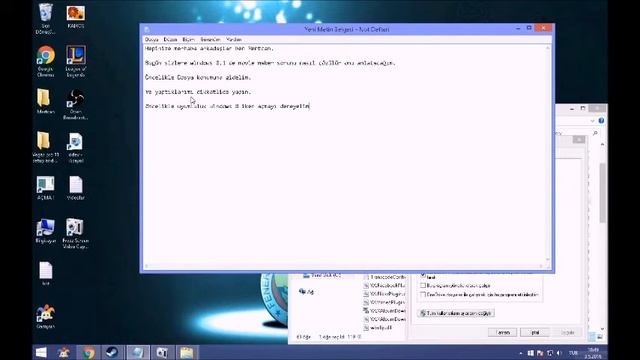Click the Windows Start button
The height and width of the screenshot is (360, 640).
pyautogui.click(x=41, y=352)
